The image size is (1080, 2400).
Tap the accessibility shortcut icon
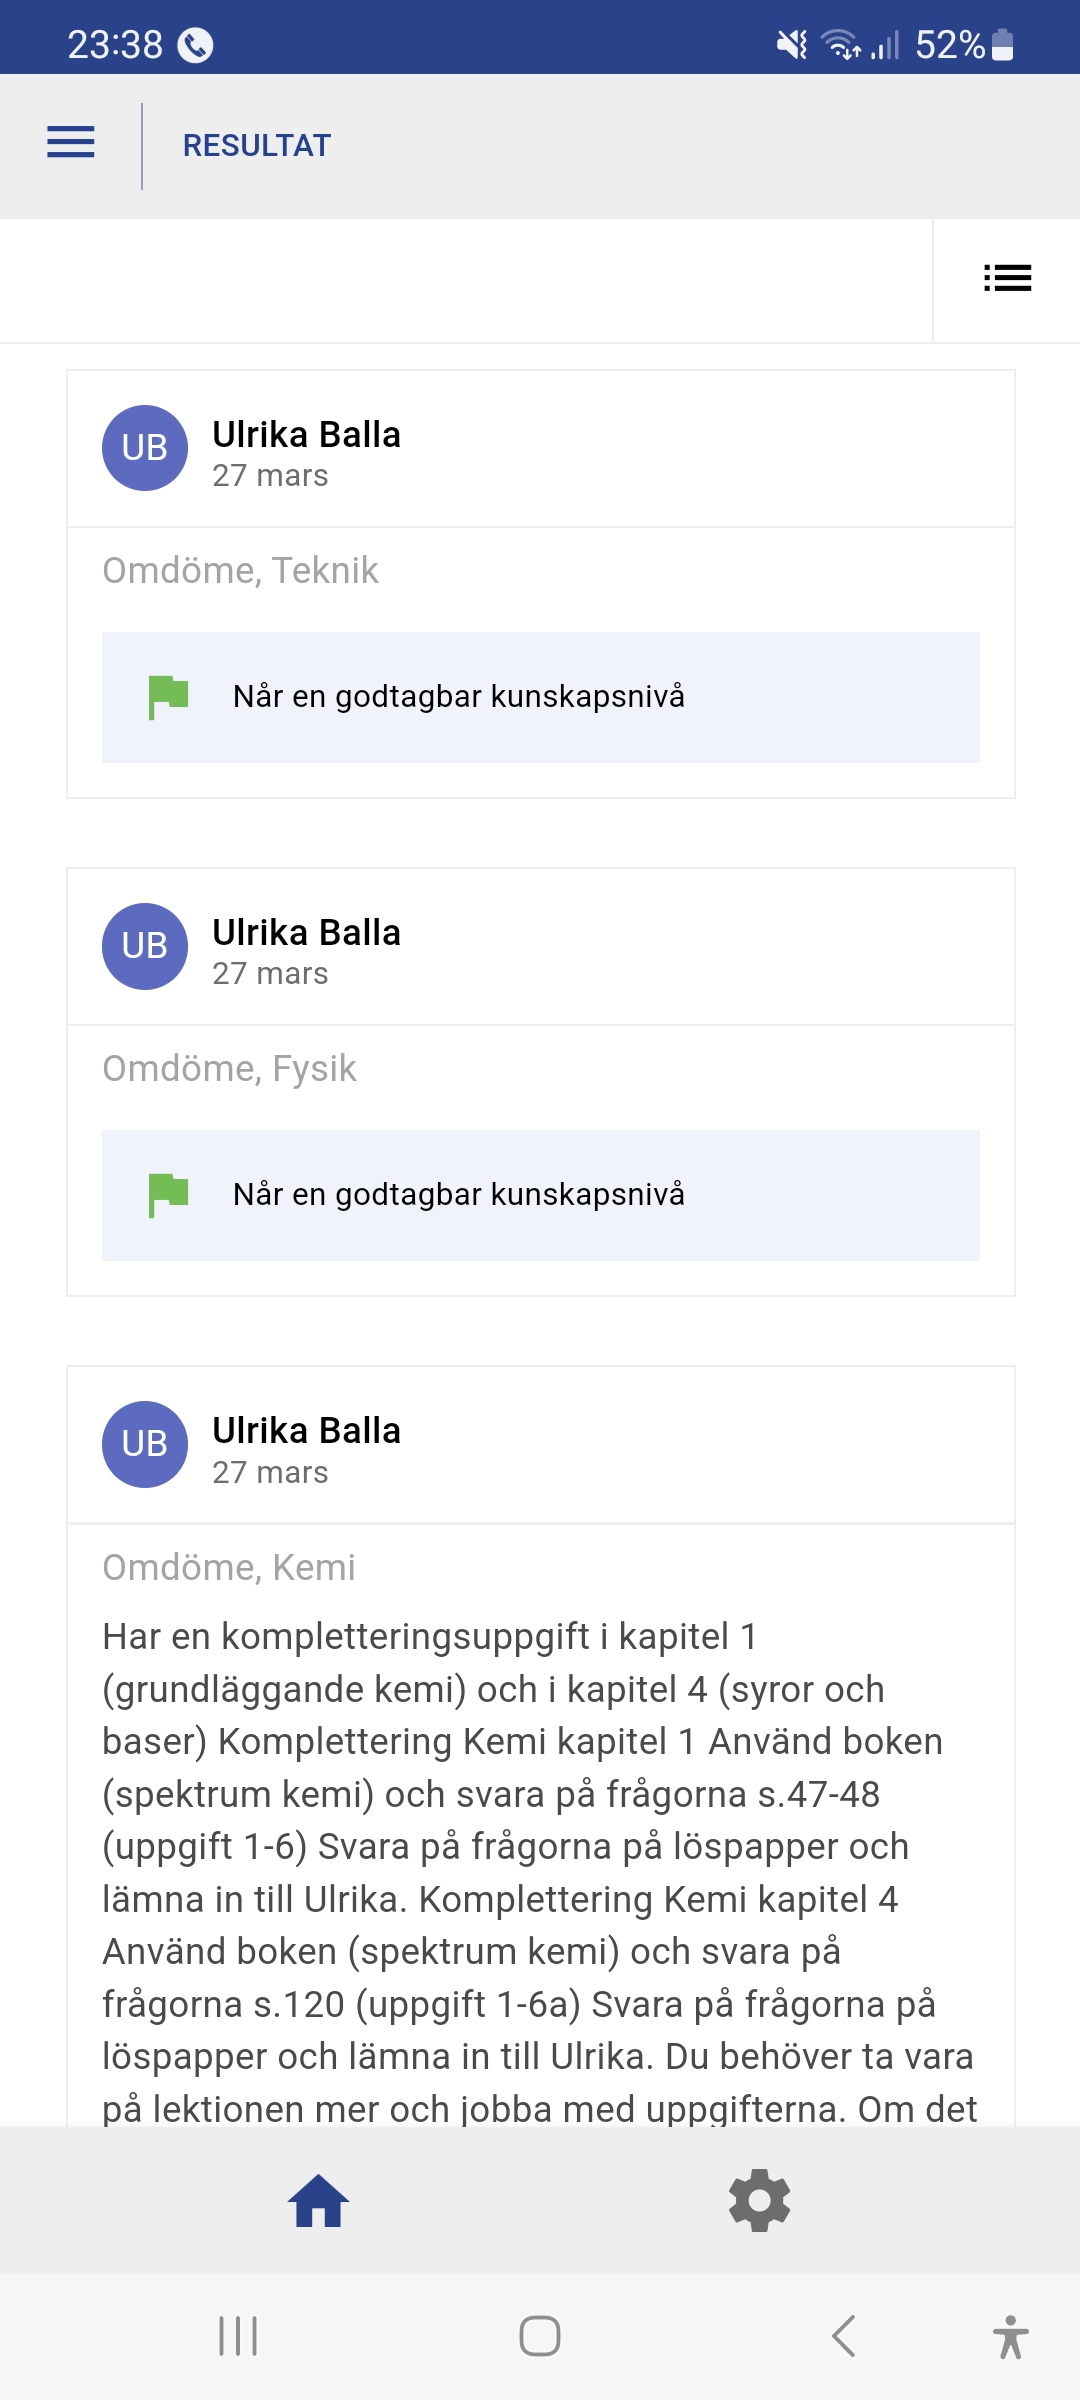tap(1010, 2336)
